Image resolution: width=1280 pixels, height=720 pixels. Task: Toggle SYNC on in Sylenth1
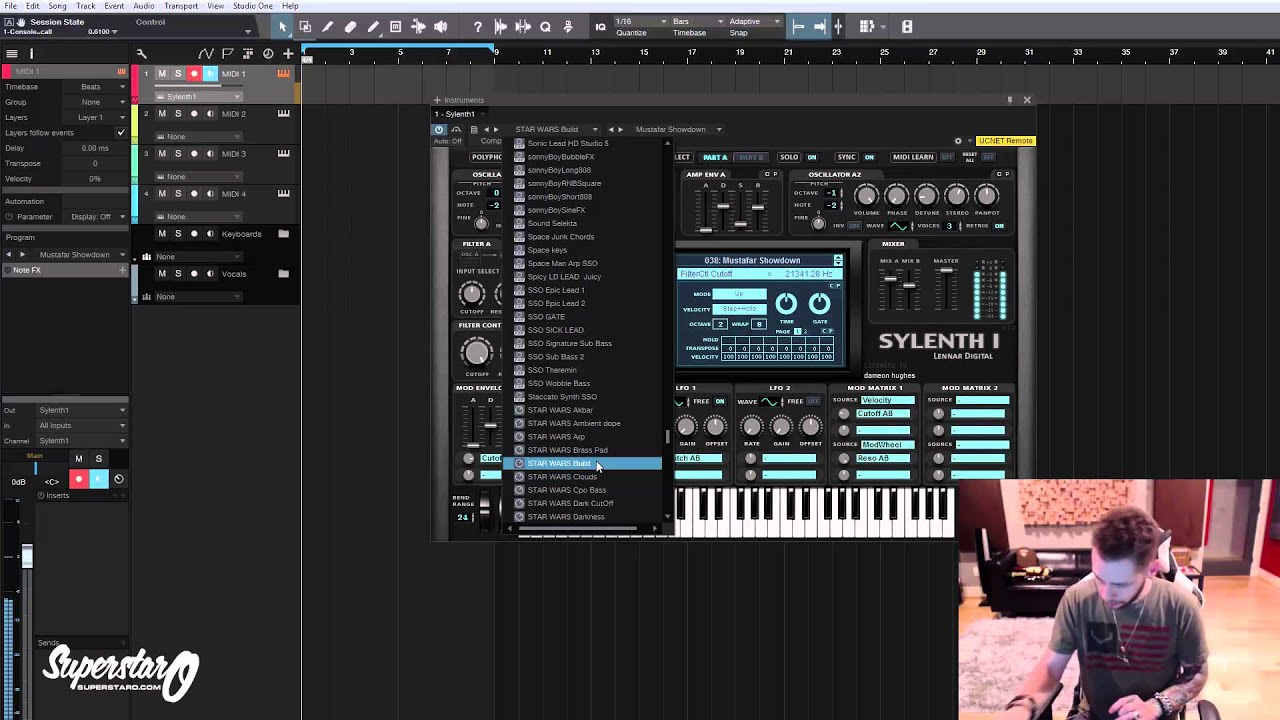pyautogui.click(x=870, y=157)
